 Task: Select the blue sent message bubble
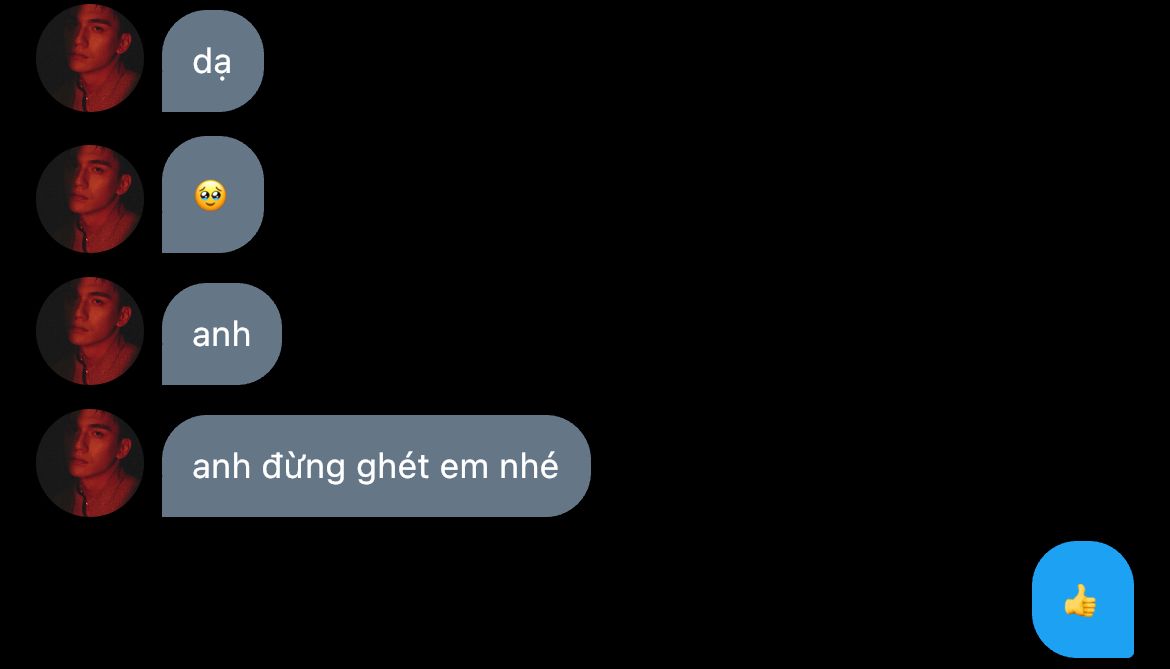[1083, 600]
